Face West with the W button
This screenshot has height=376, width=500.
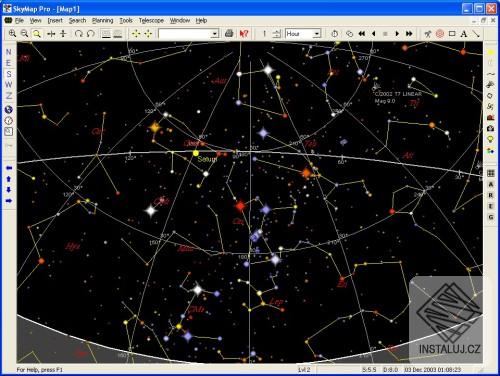9,85
